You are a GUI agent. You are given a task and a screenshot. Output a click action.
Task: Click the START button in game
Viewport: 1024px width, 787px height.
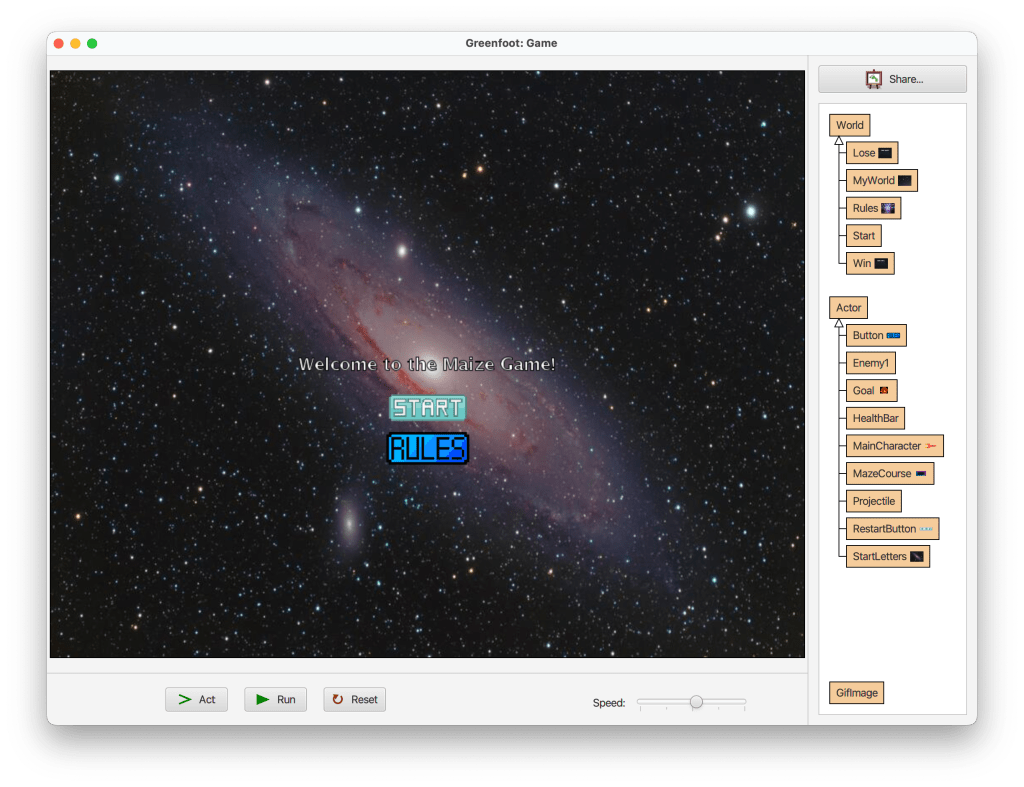point(427,408)
